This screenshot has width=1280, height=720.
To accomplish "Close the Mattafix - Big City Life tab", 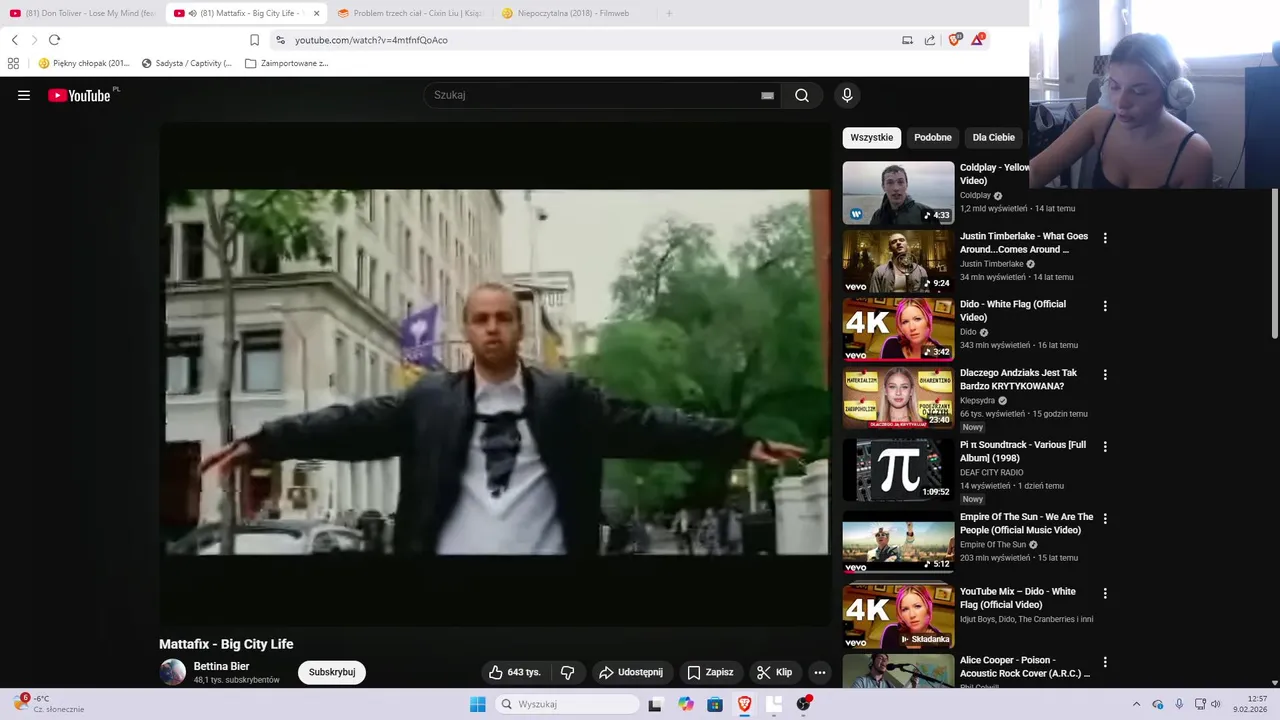I will (x=317, y=13).
